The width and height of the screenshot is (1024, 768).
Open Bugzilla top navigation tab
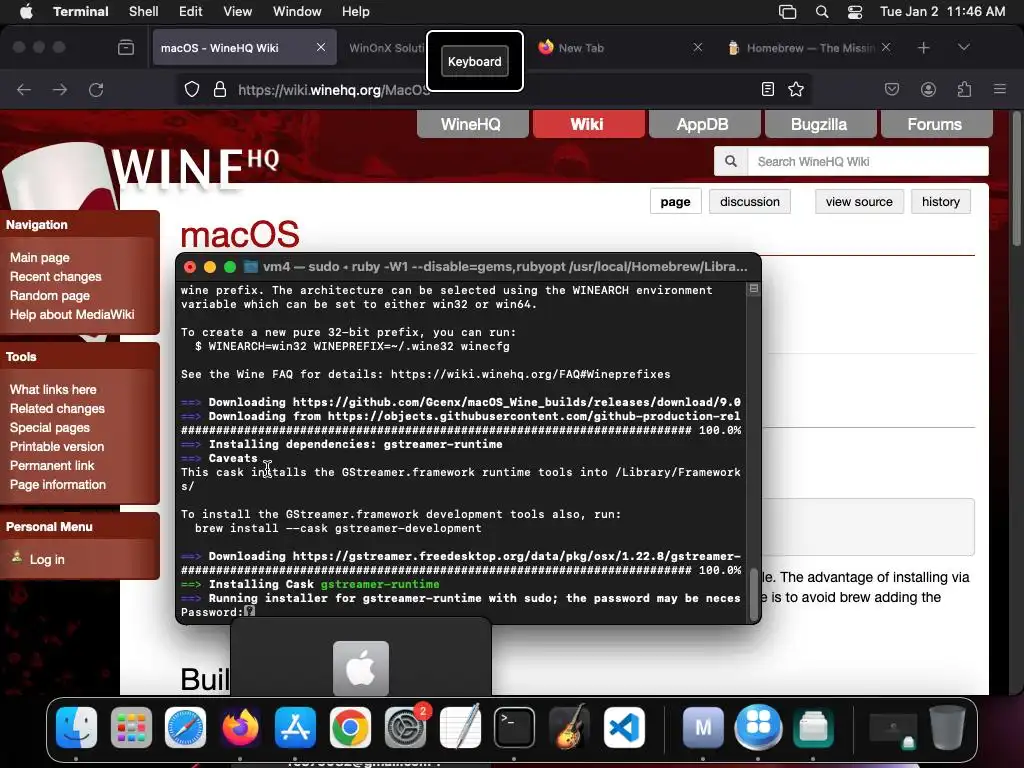click(819, 124)
